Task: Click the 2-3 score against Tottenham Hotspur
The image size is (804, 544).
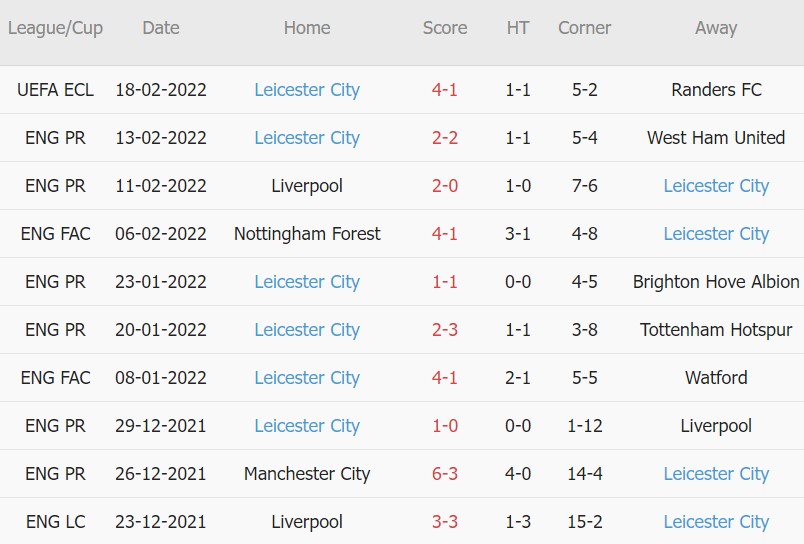Action: [445, 330]
